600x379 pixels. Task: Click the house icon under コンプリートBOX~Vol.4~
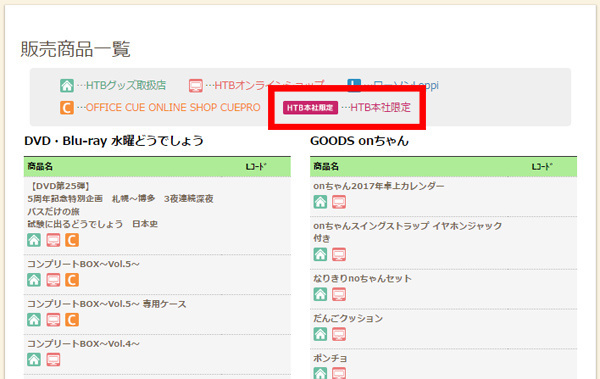(34, 359)
